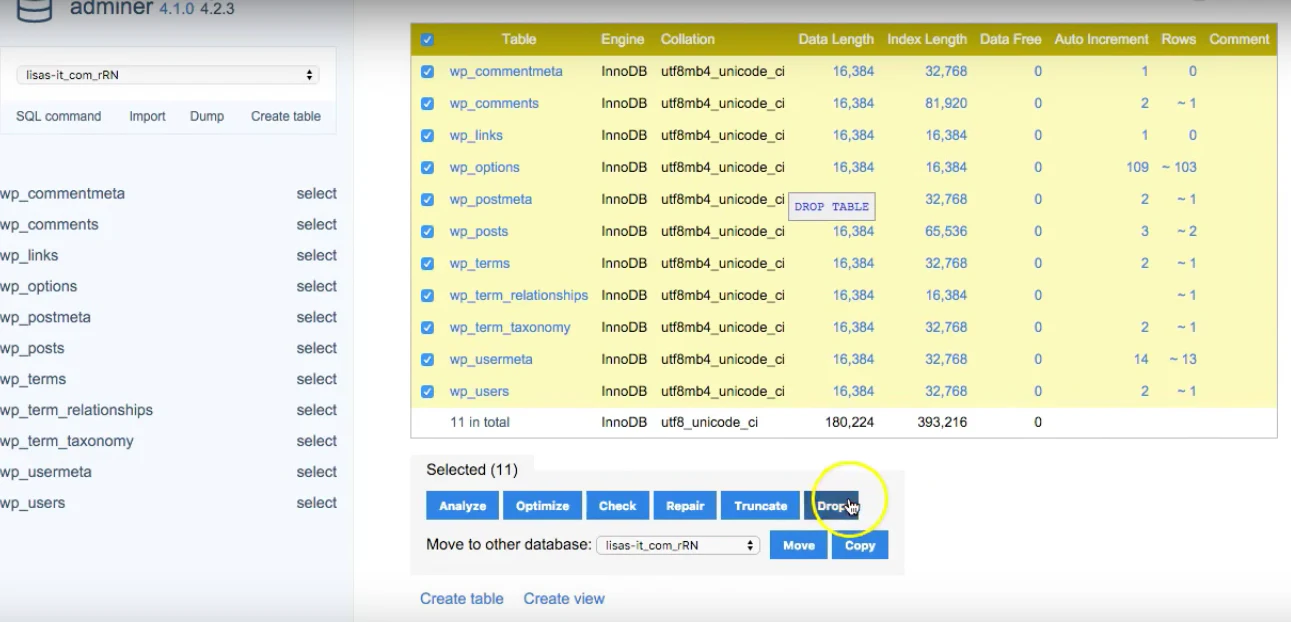Click the ~ 13 rows value for wp_usermeta
The width and height of the screenshot is (1291, 622).
(1183, 360)
